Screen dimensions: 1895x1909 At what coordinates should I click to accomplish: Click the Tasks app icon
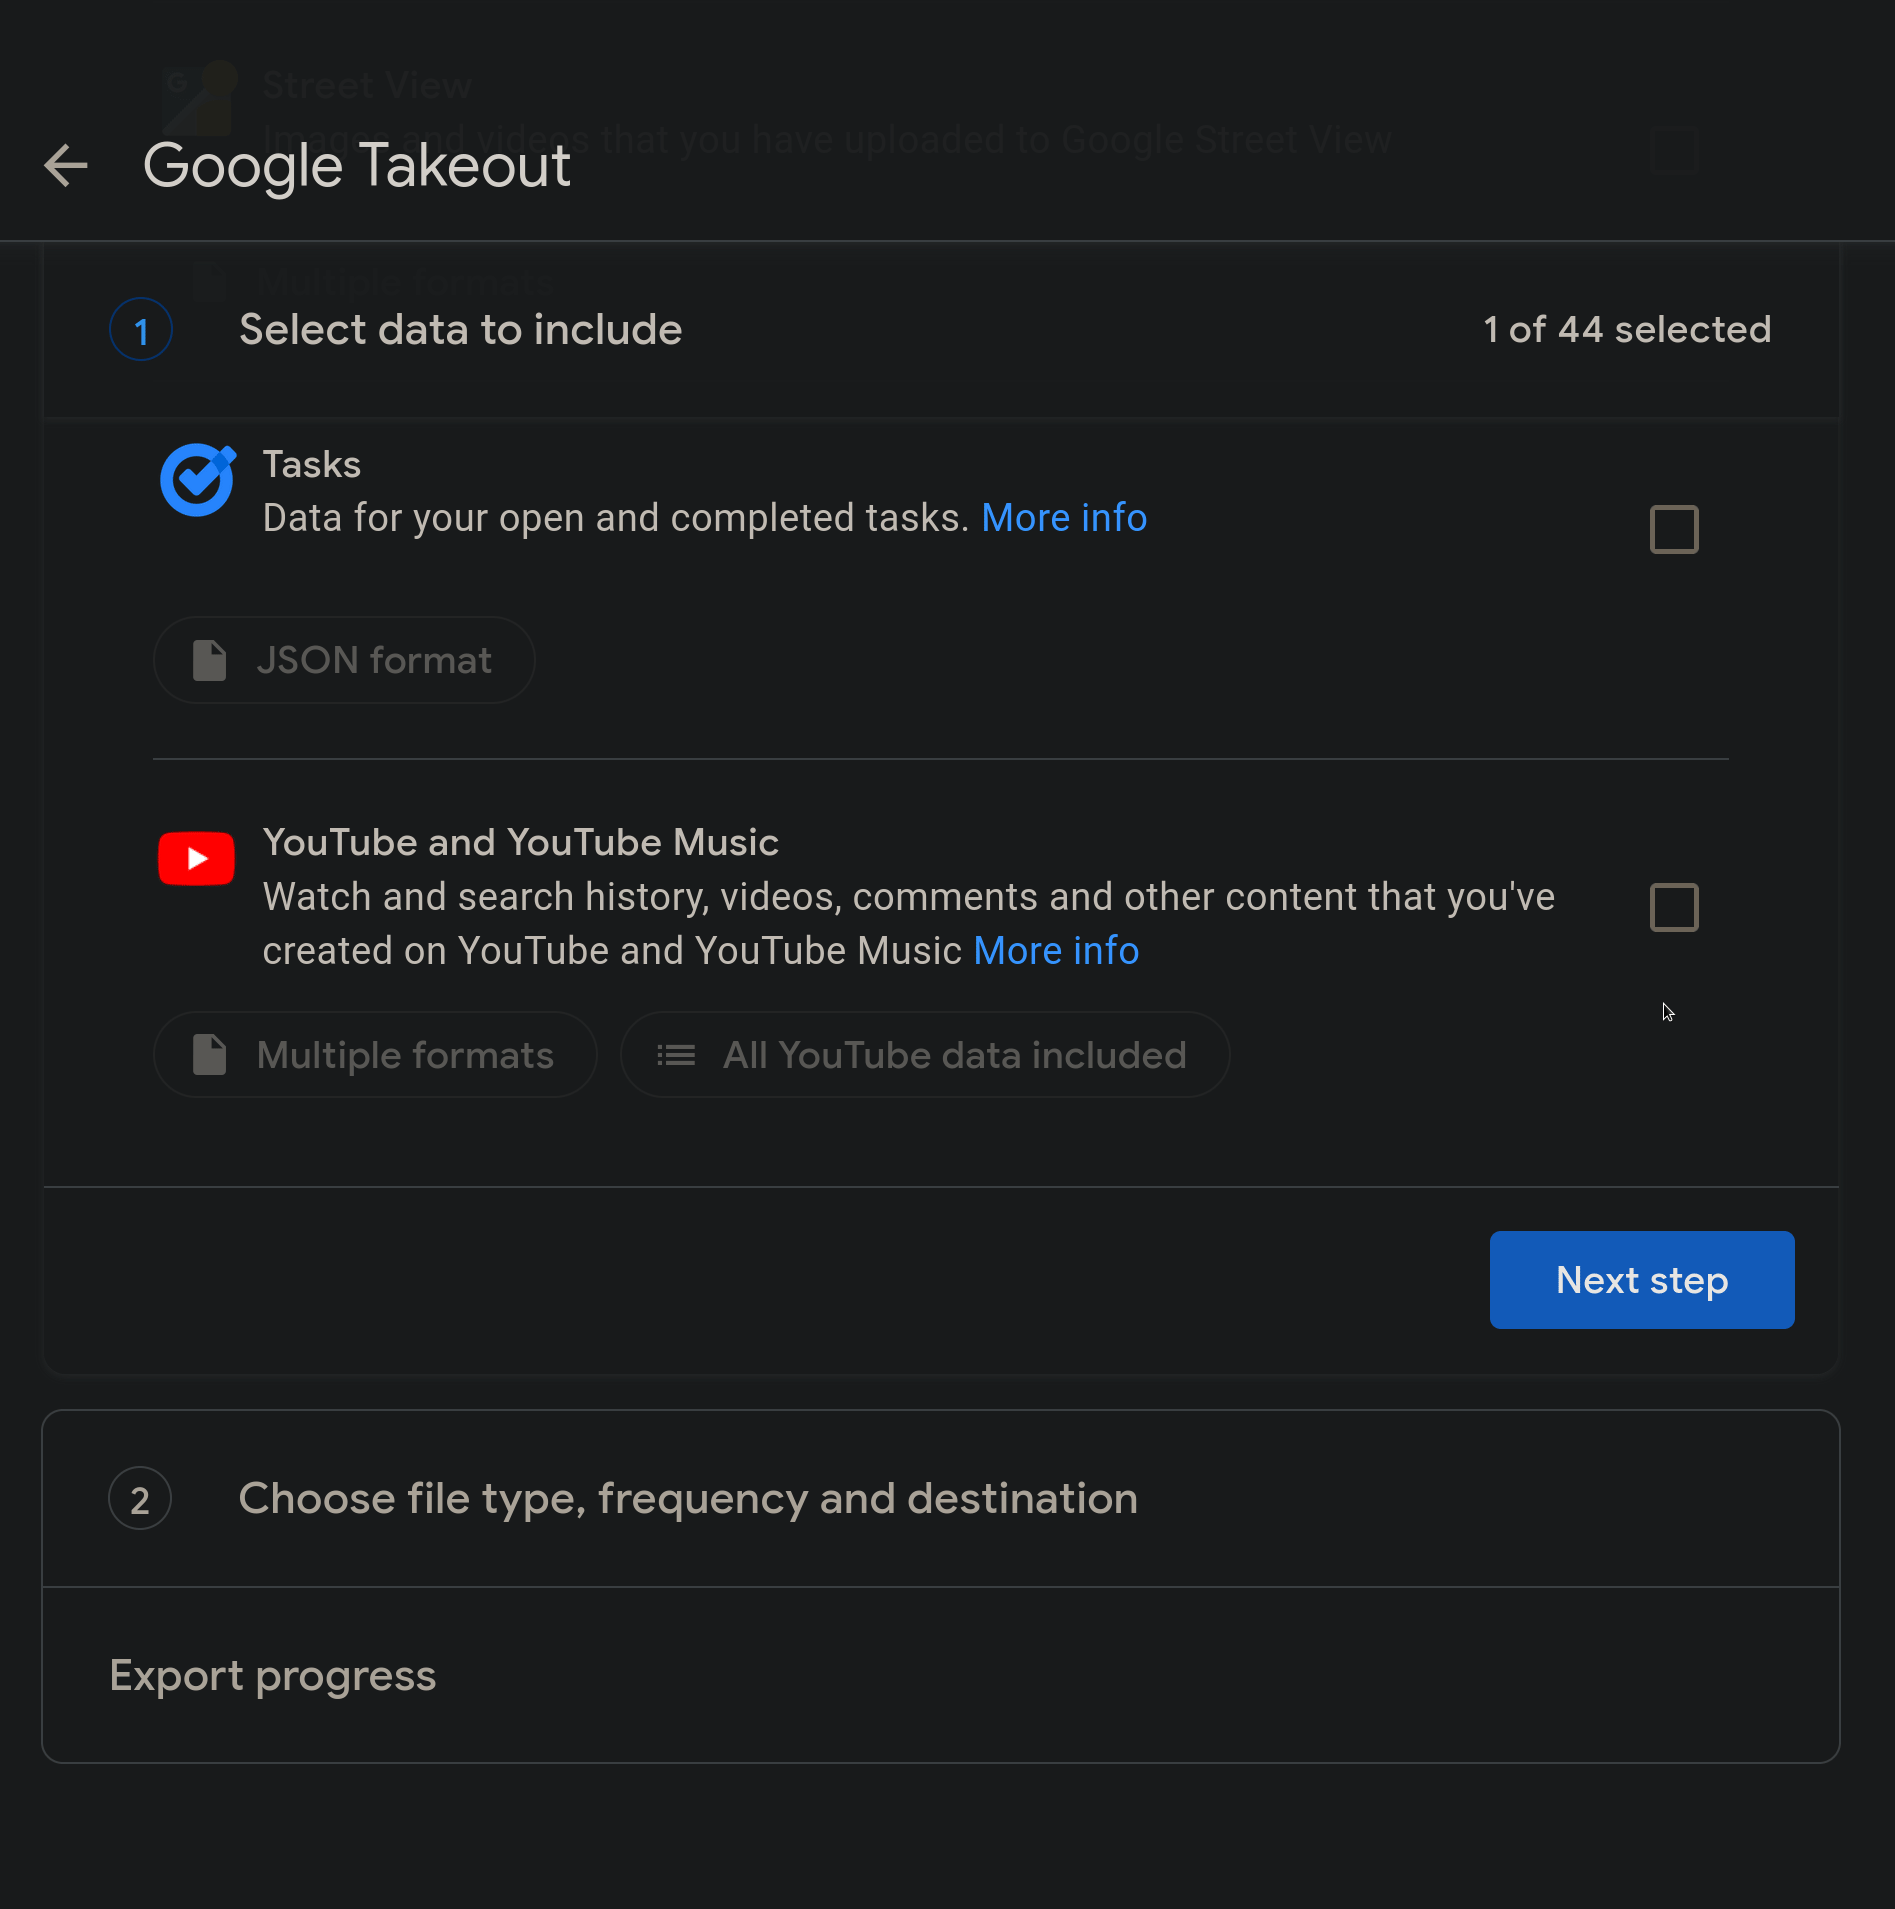[198, 480]
